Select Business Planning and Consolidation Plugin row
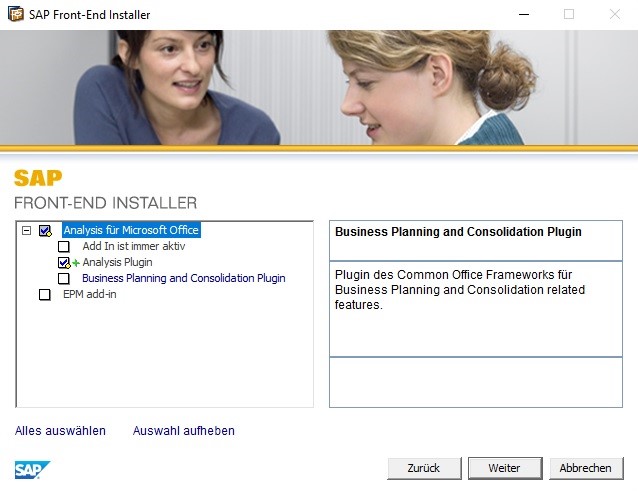The width and height of the screenshot is (638, 491). 184,278
